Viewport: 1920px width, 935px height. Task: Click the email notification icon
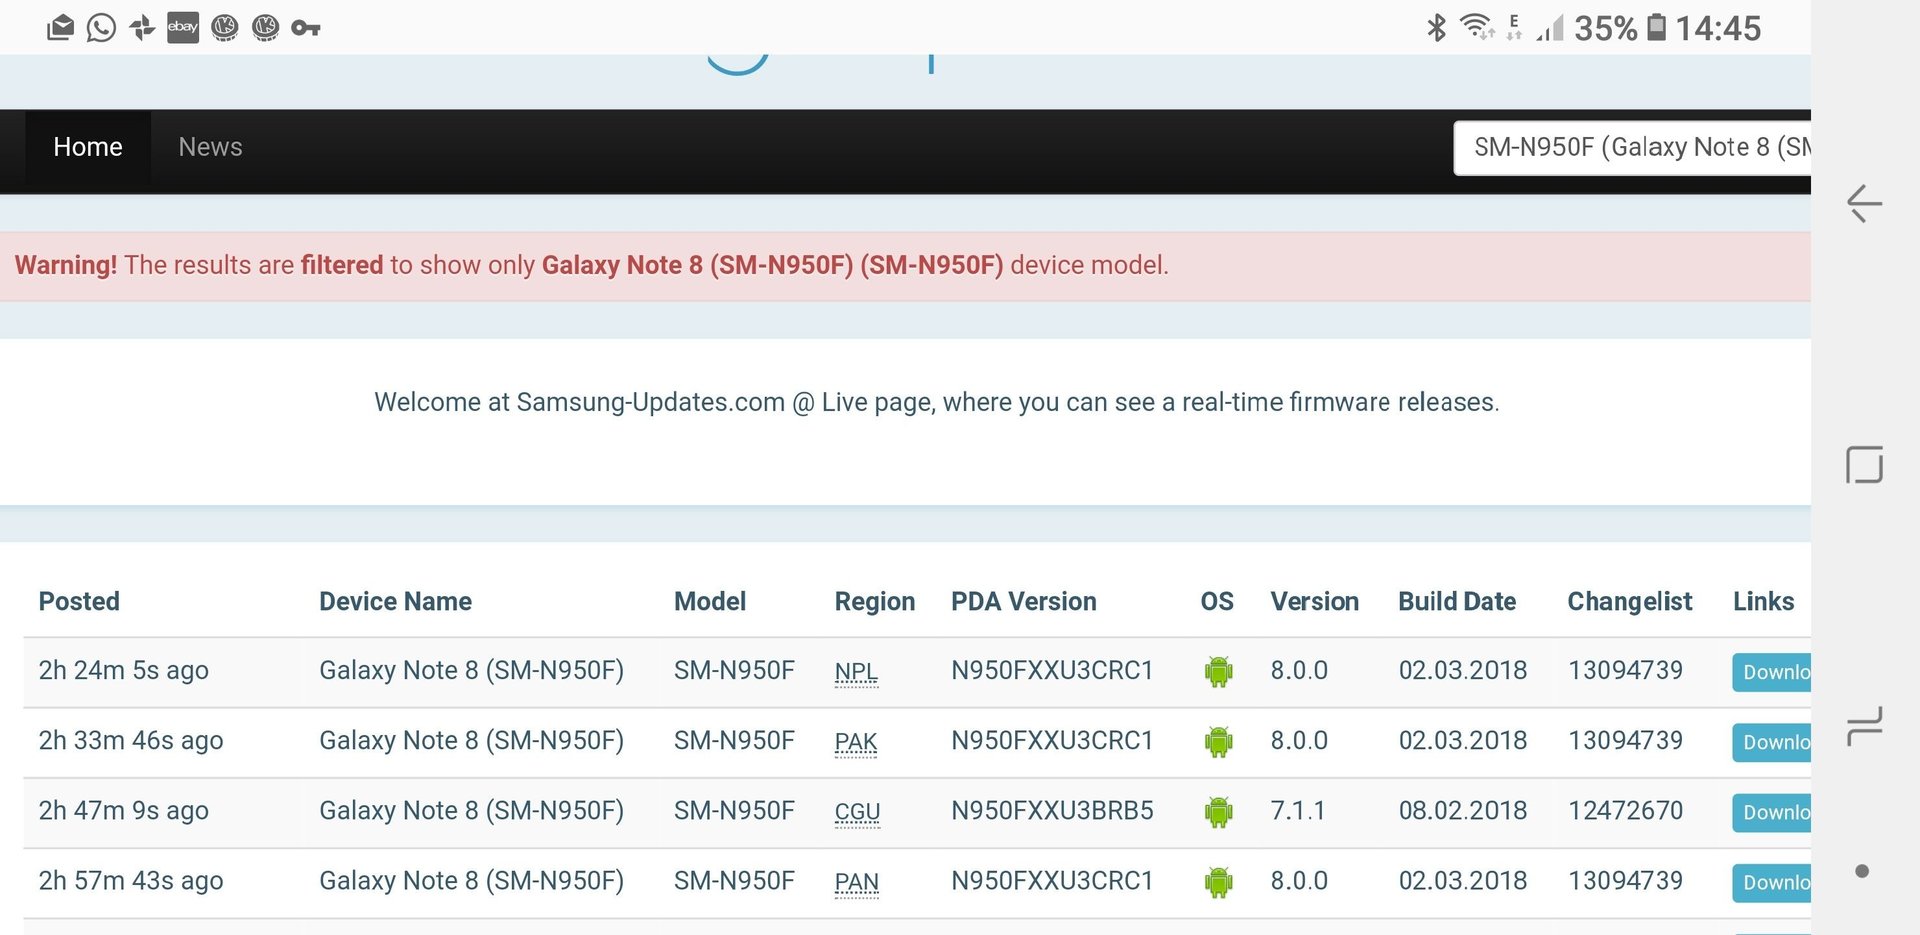pos(60,28)
